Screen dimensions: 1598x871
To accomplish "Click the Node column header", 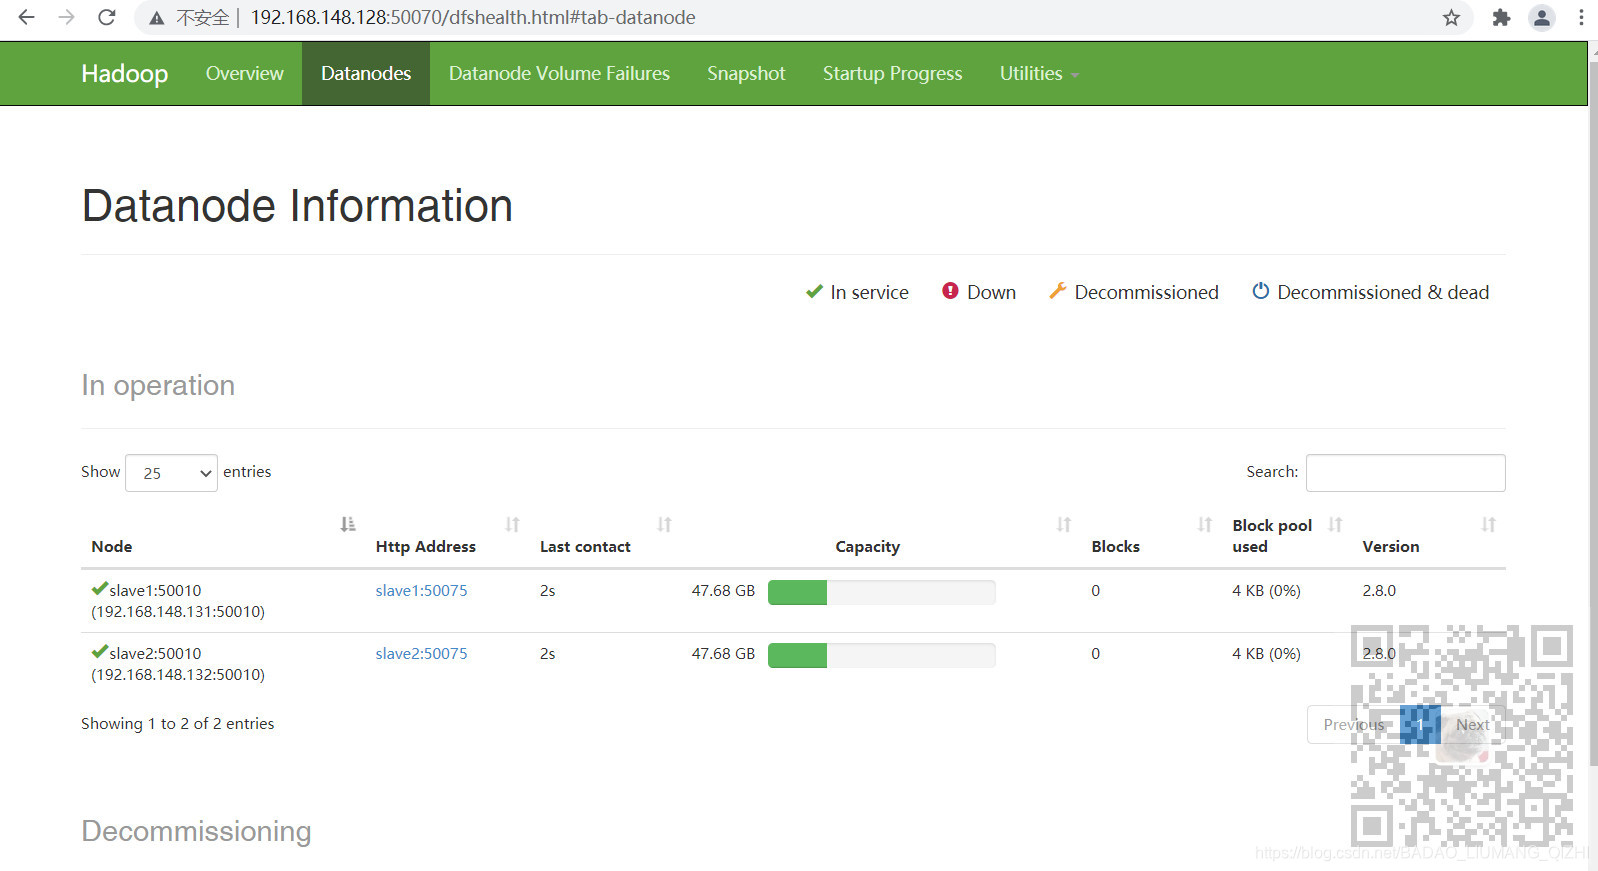I will tap(112, 546).
